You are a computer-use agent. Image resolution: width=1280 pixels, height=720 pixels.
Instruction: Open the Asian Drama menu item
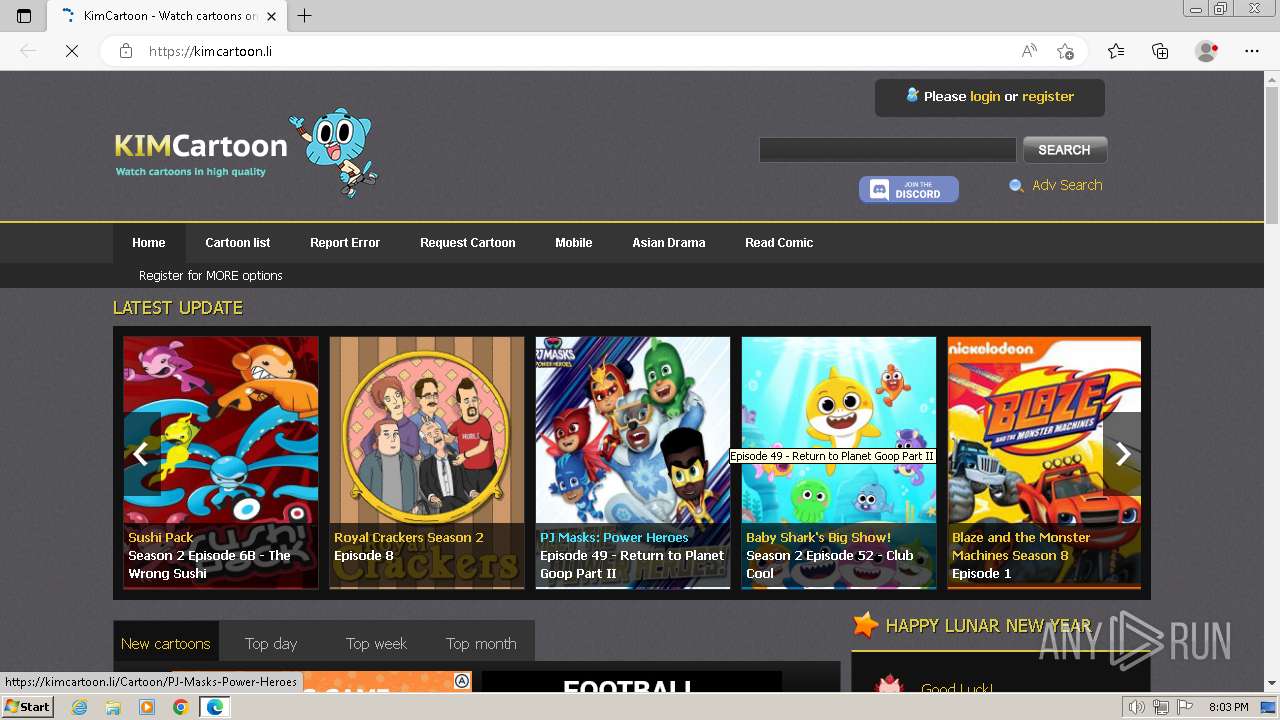[x=669, y=243]
